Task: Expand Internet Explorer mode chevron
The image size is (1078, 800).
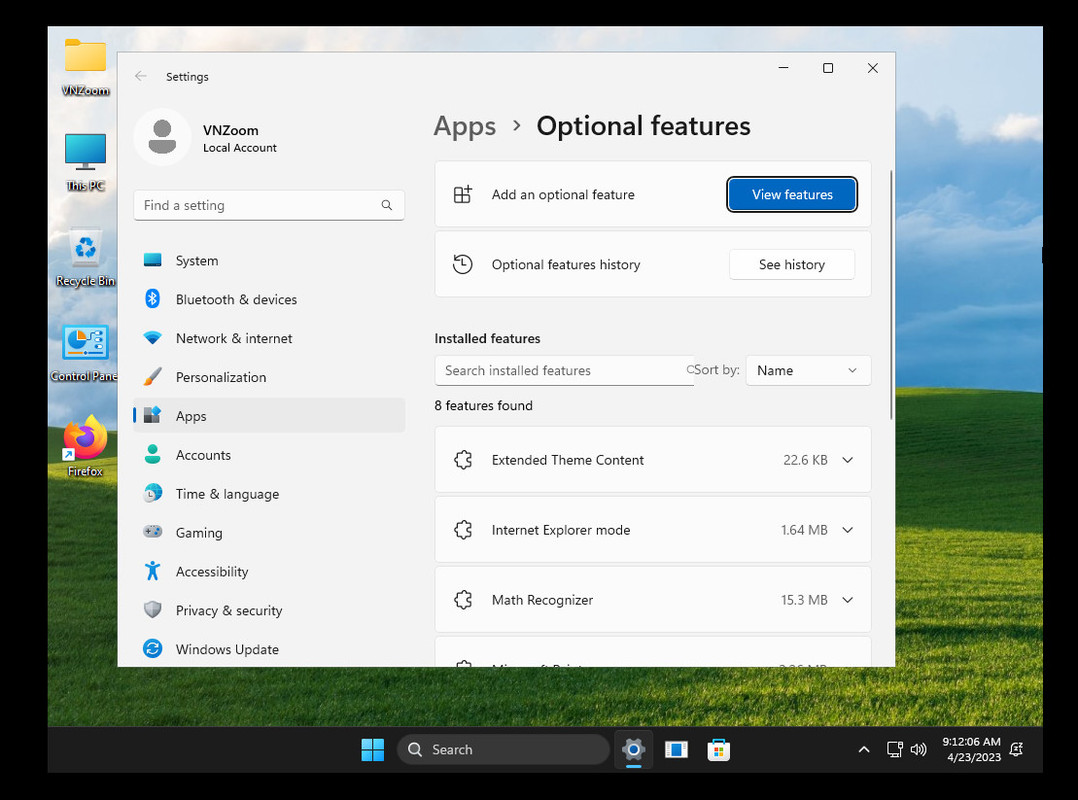Action: coord(848,530)
